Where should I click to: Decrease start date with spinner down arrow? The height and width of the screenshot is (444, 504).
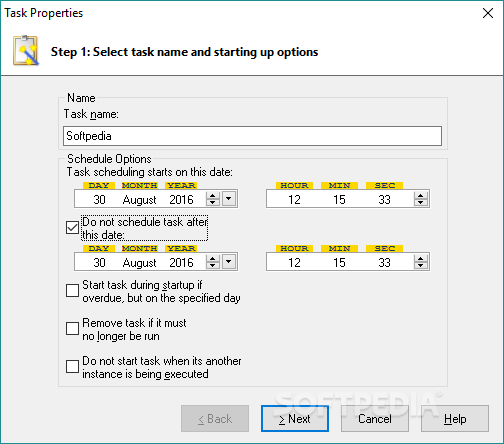[x=213, y=202]
